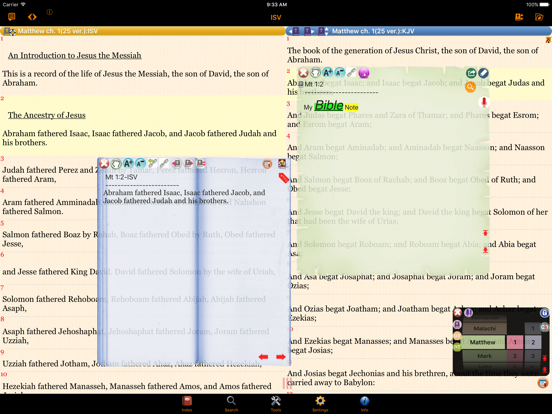Edit the note using the blue pencil icon
Image resolution: width=552 pixels, height=414 pixels.
(x=484, y=73)
